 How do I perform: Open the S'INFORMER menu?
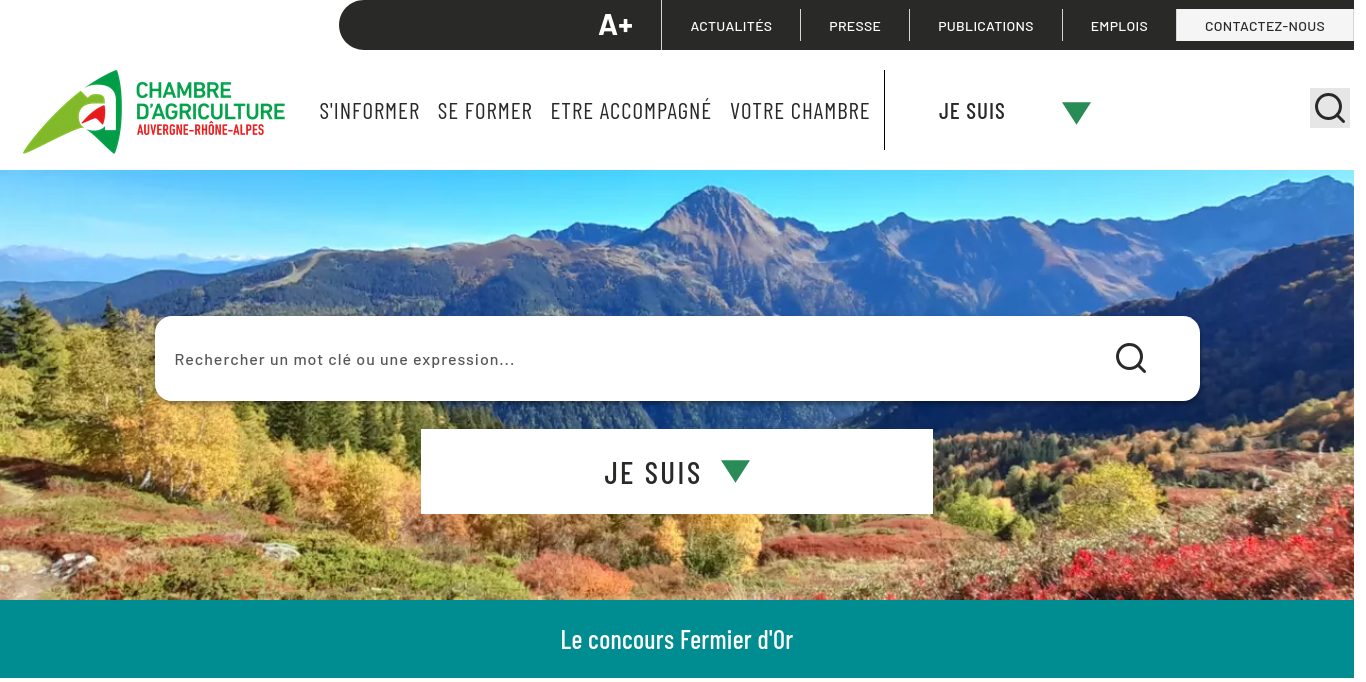[x=369, y=111]
